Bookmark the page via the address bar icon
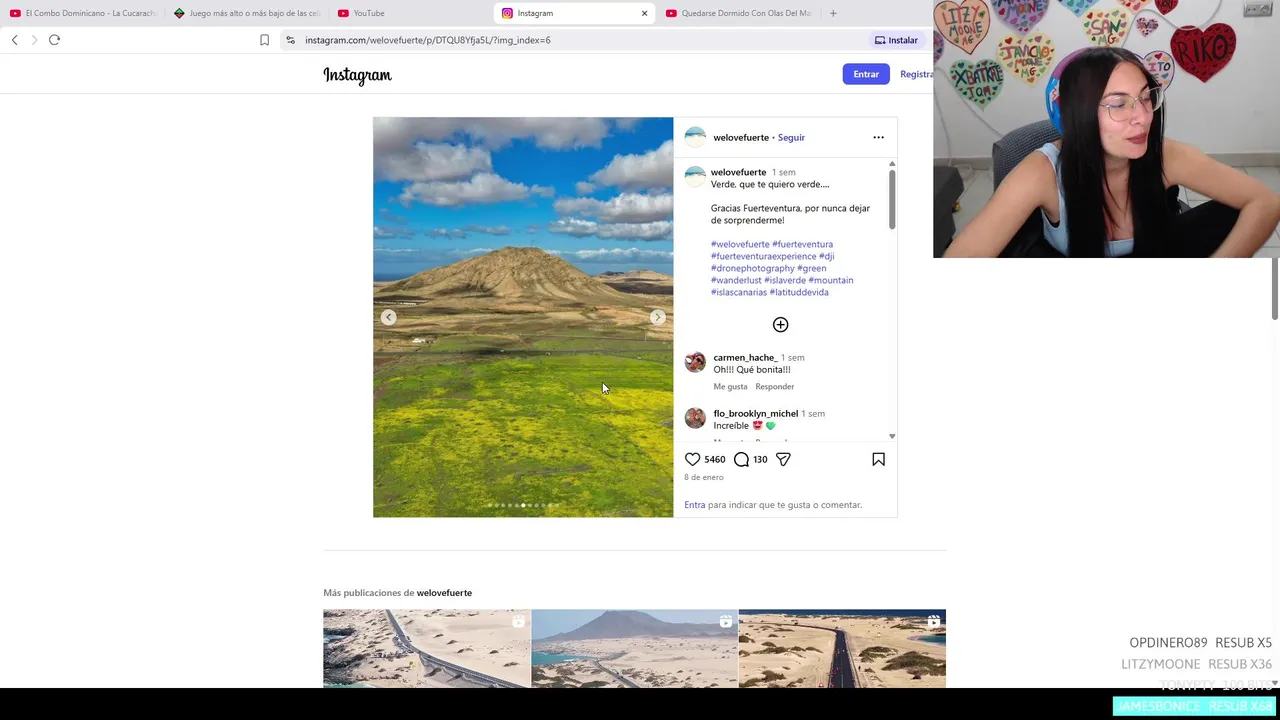The height and width of the screenshot is (720, 1280). 264,40
